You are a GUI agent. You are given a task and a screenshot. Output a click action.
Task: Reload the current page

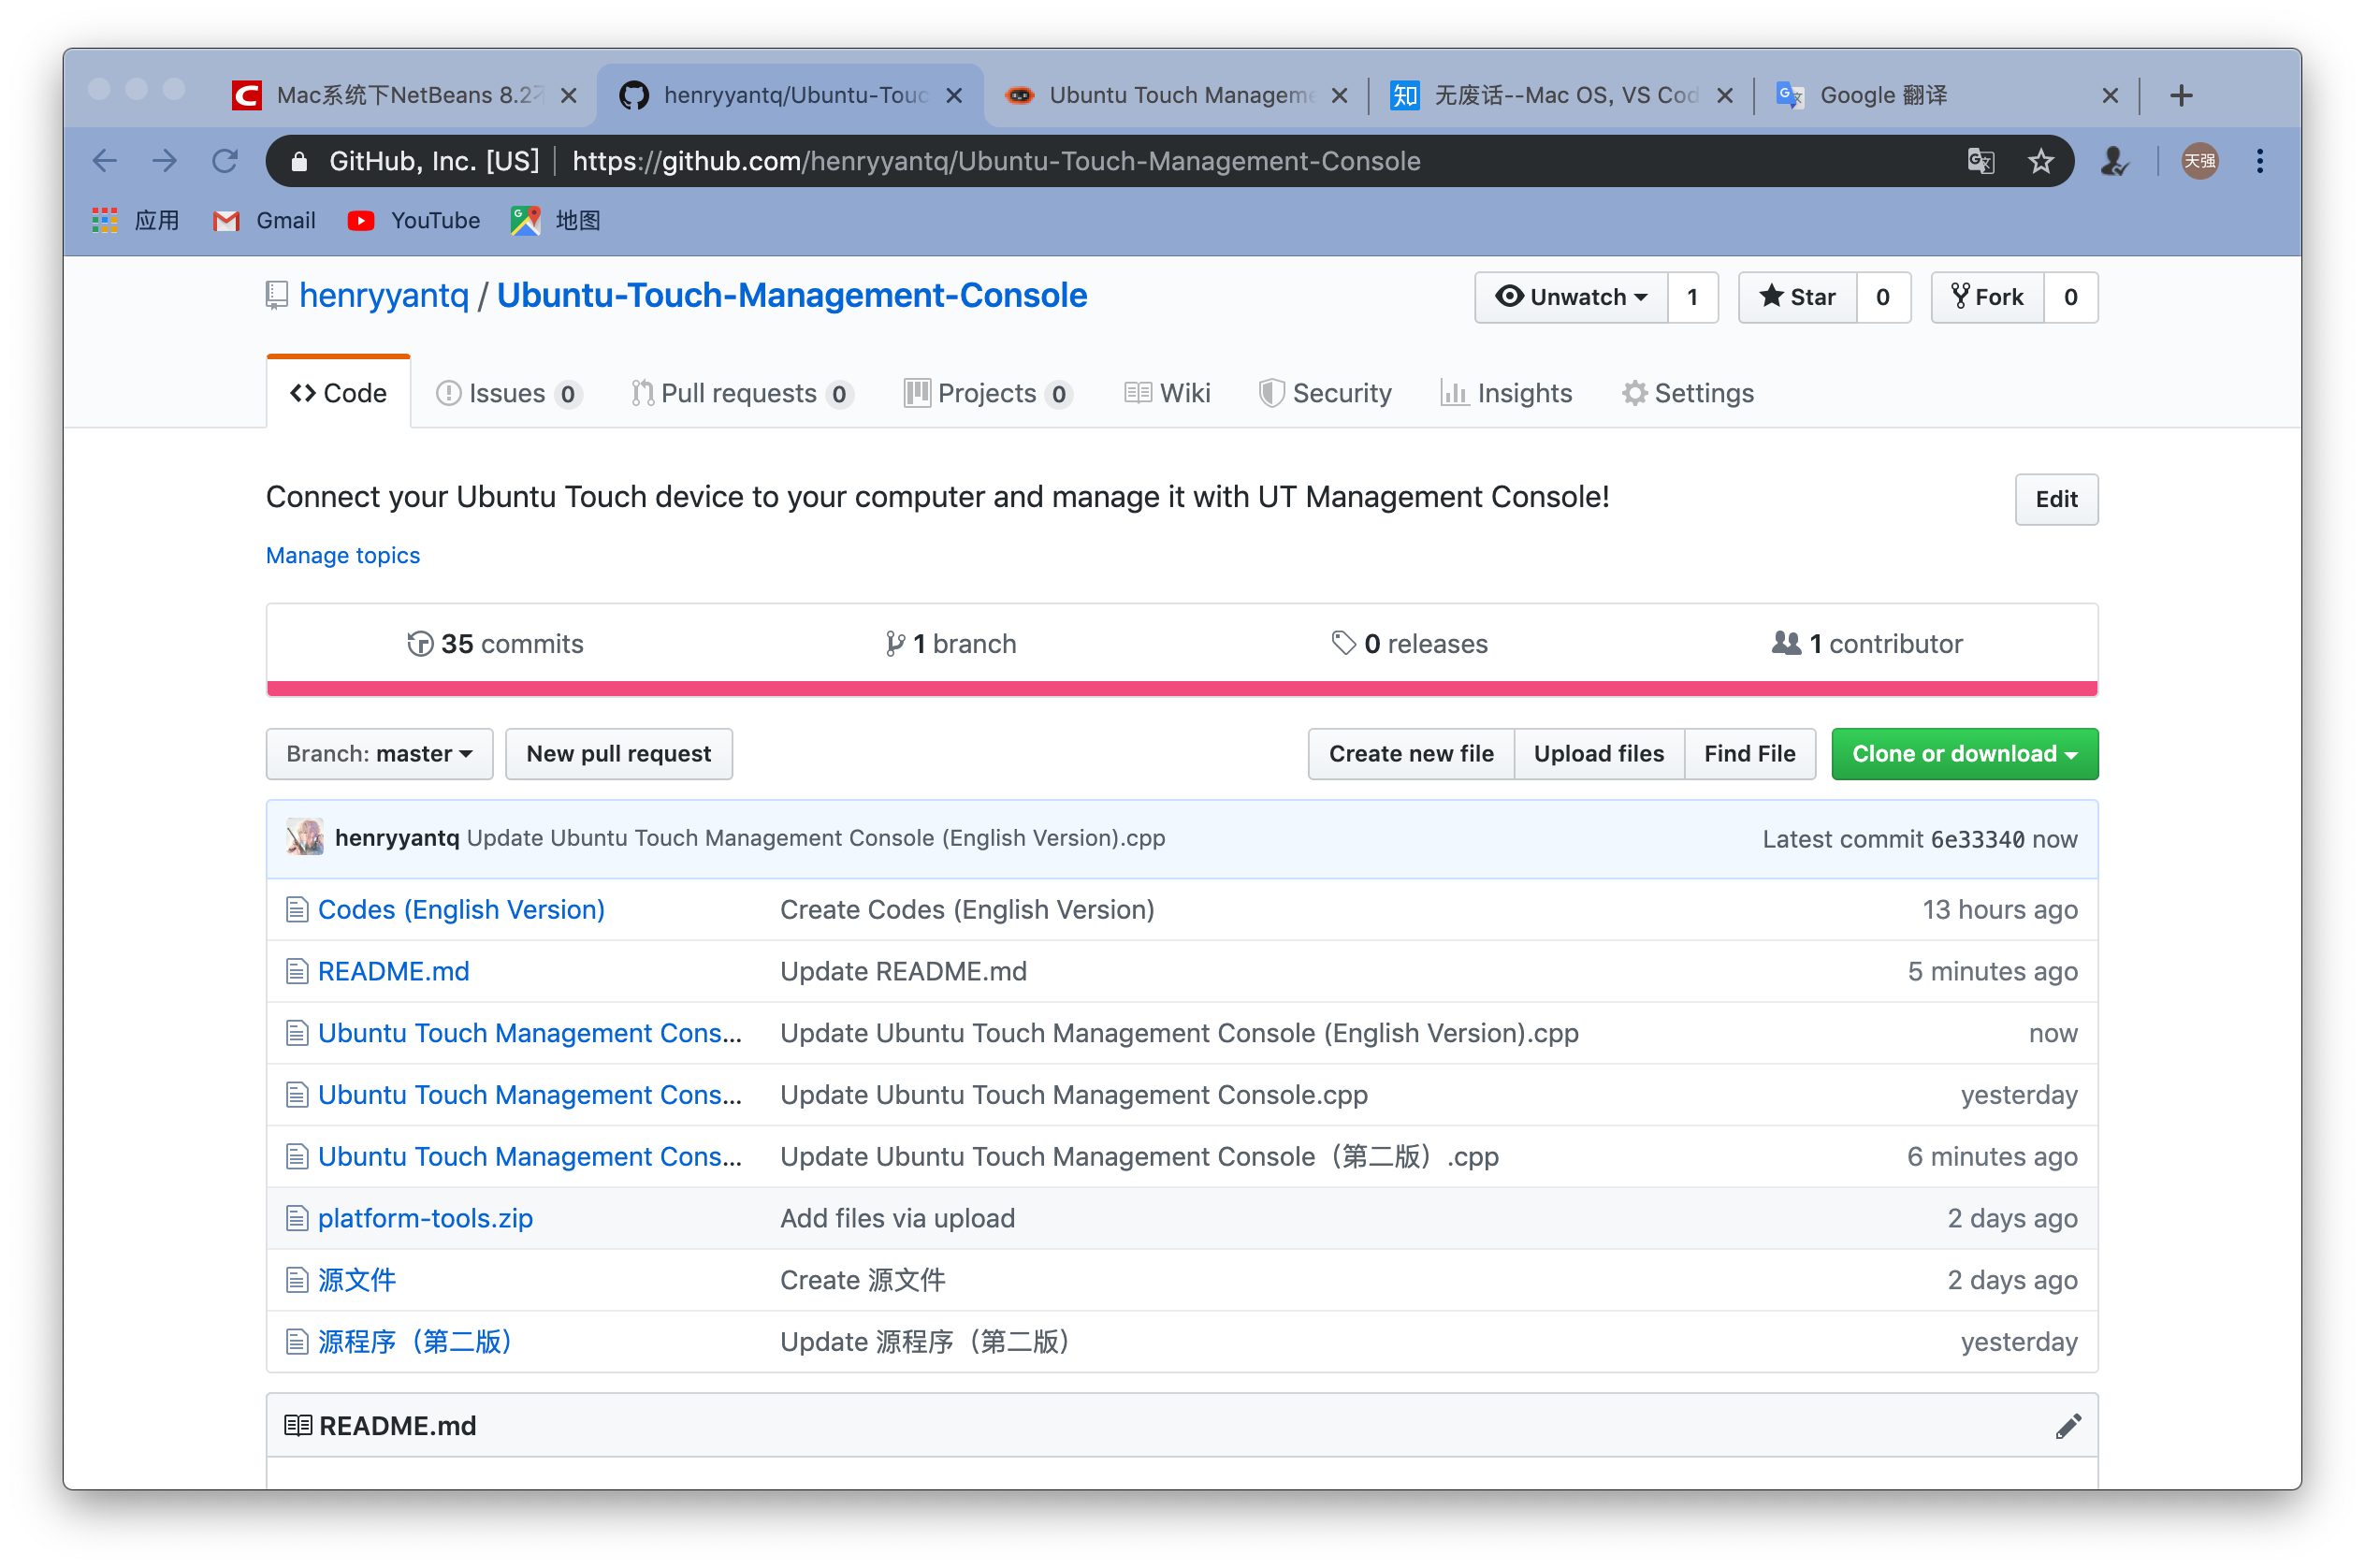tap(225, 161)
